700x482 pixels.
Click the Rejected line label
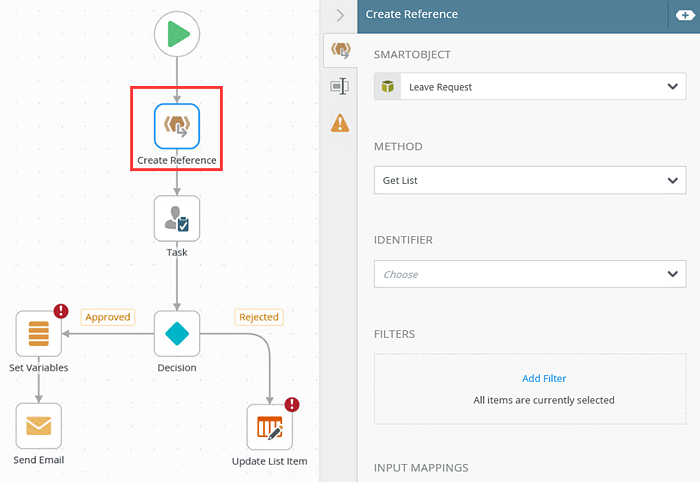click(x=259, y=317)
